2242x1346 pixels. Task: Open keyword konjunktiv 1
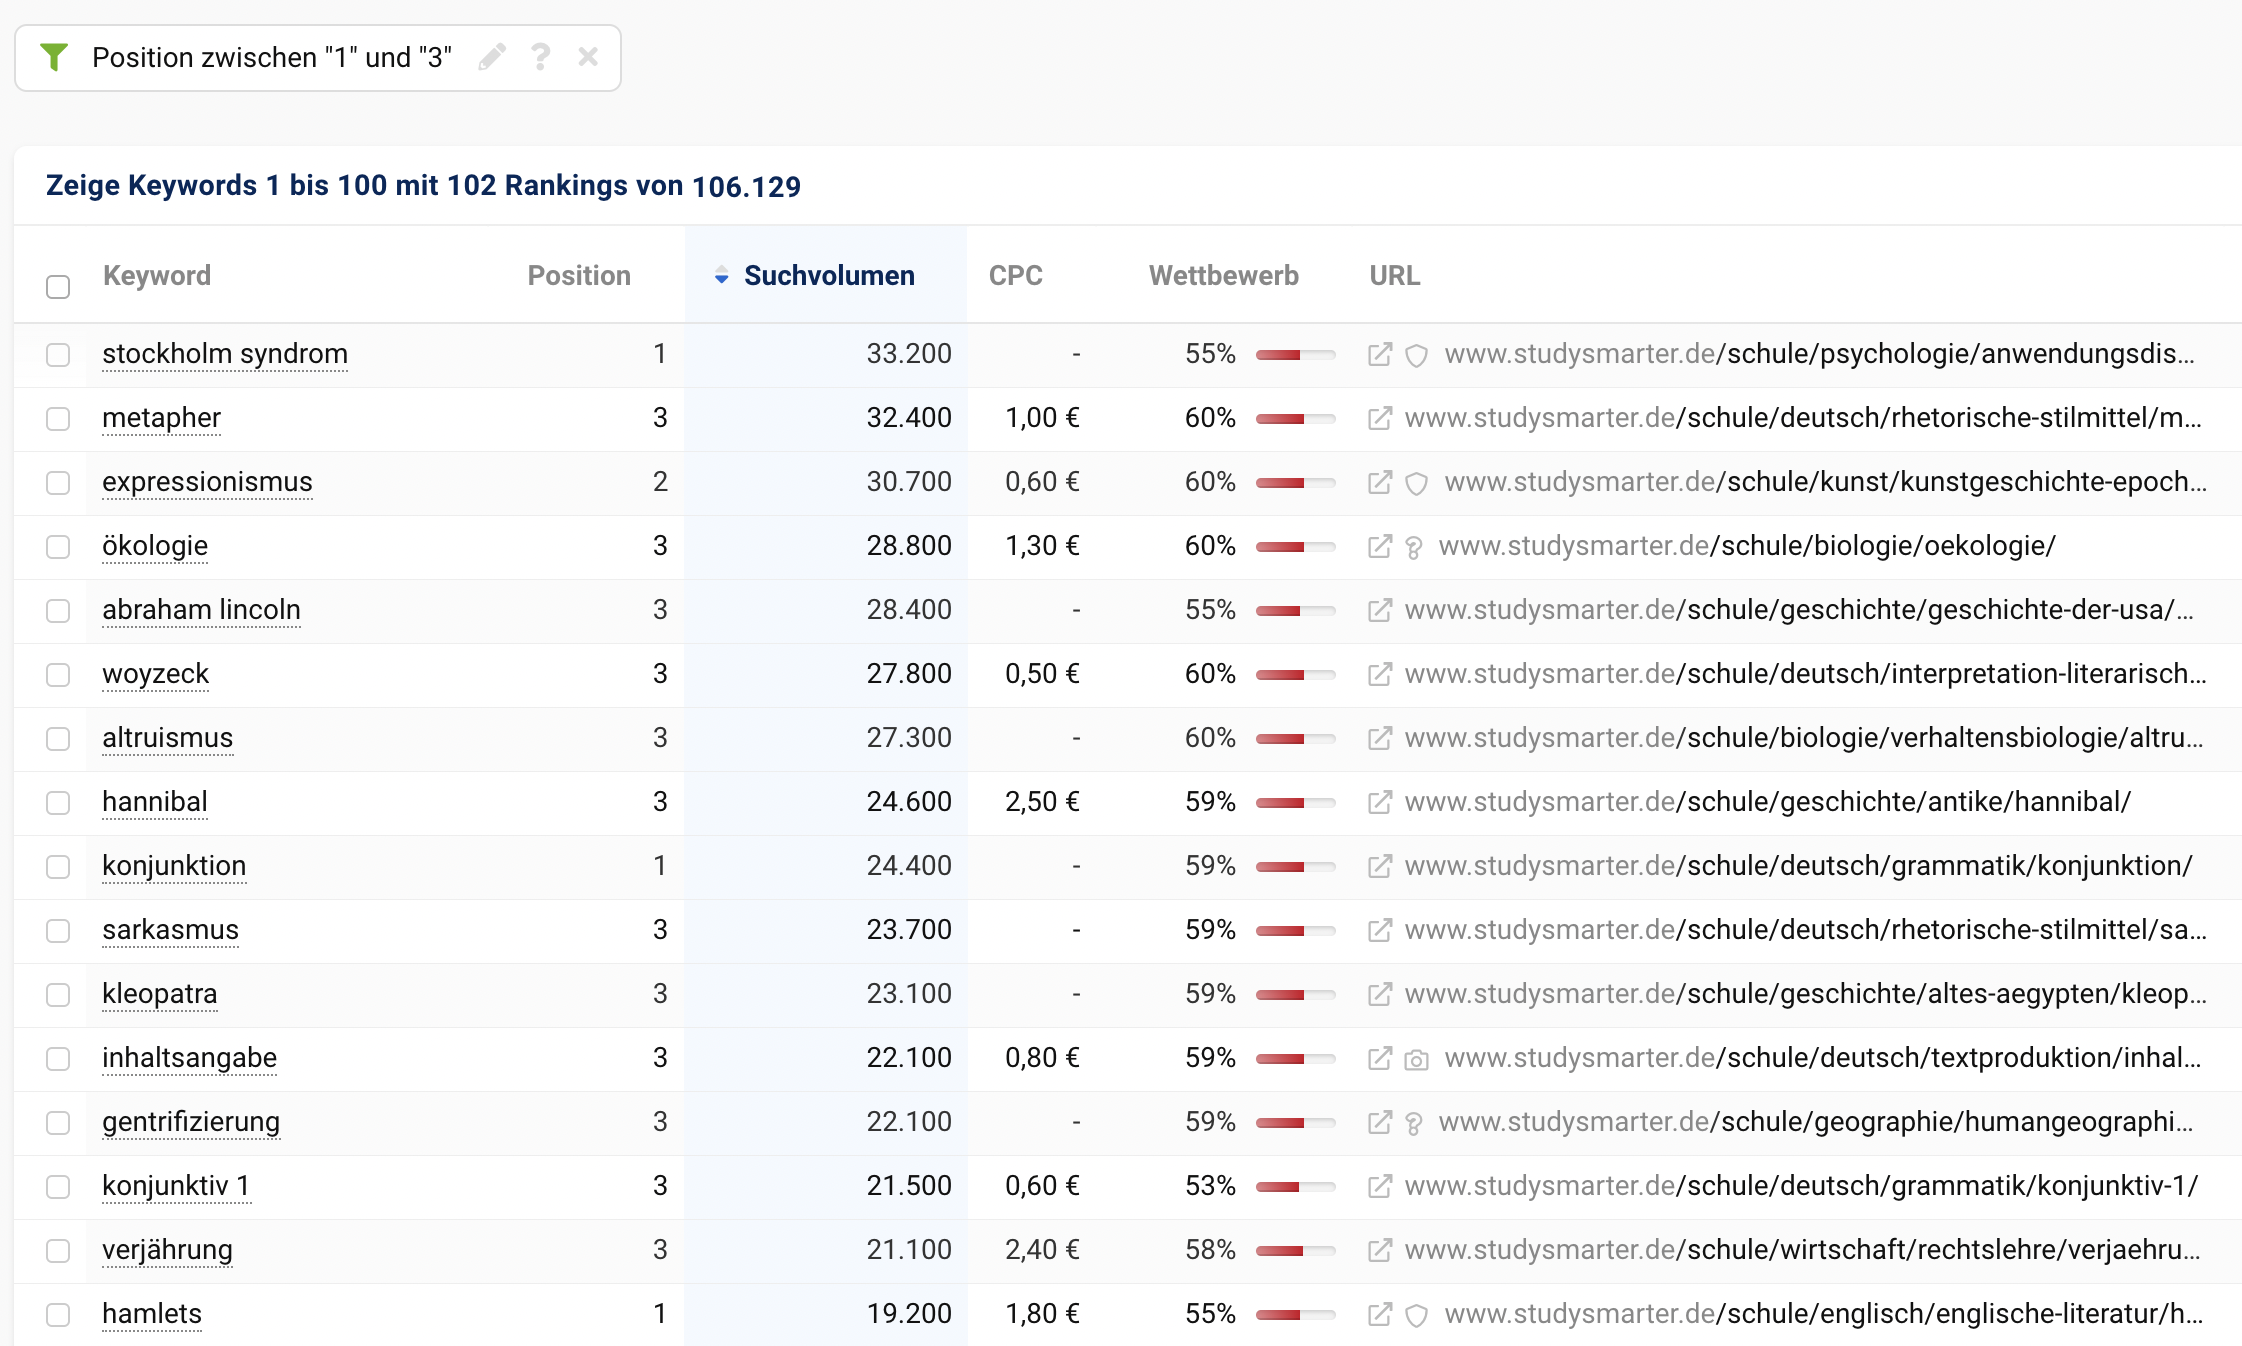tap(176, 1186)
